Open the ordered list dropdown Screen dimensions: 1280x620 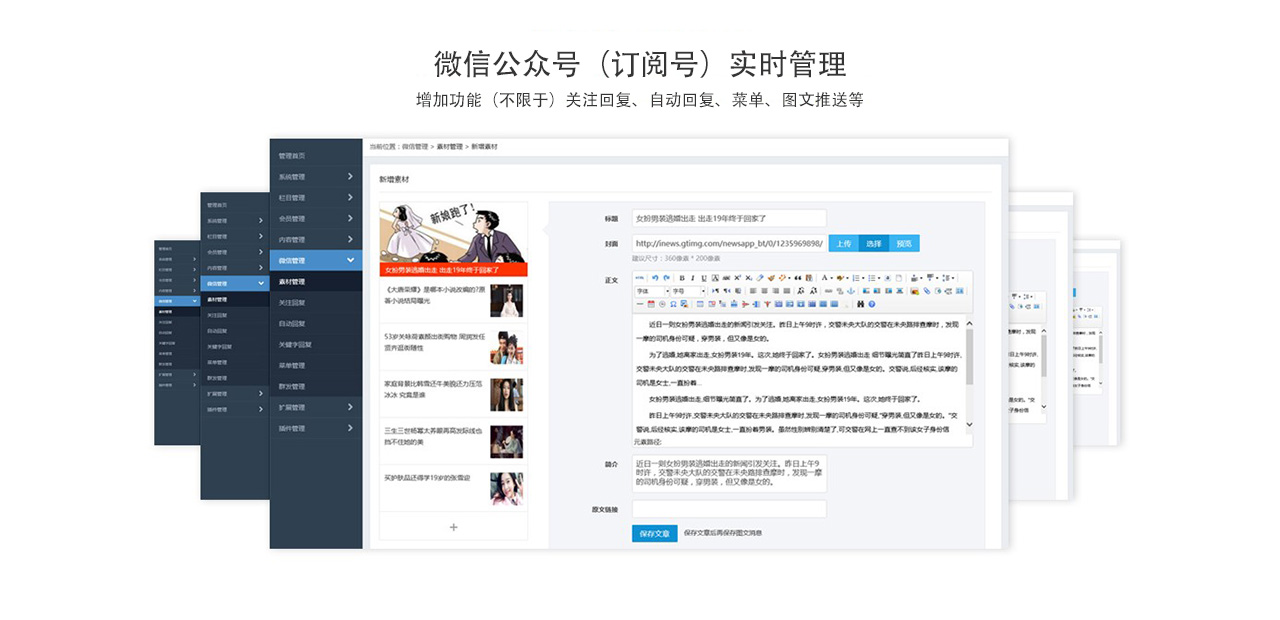click(x=858, y=278)
